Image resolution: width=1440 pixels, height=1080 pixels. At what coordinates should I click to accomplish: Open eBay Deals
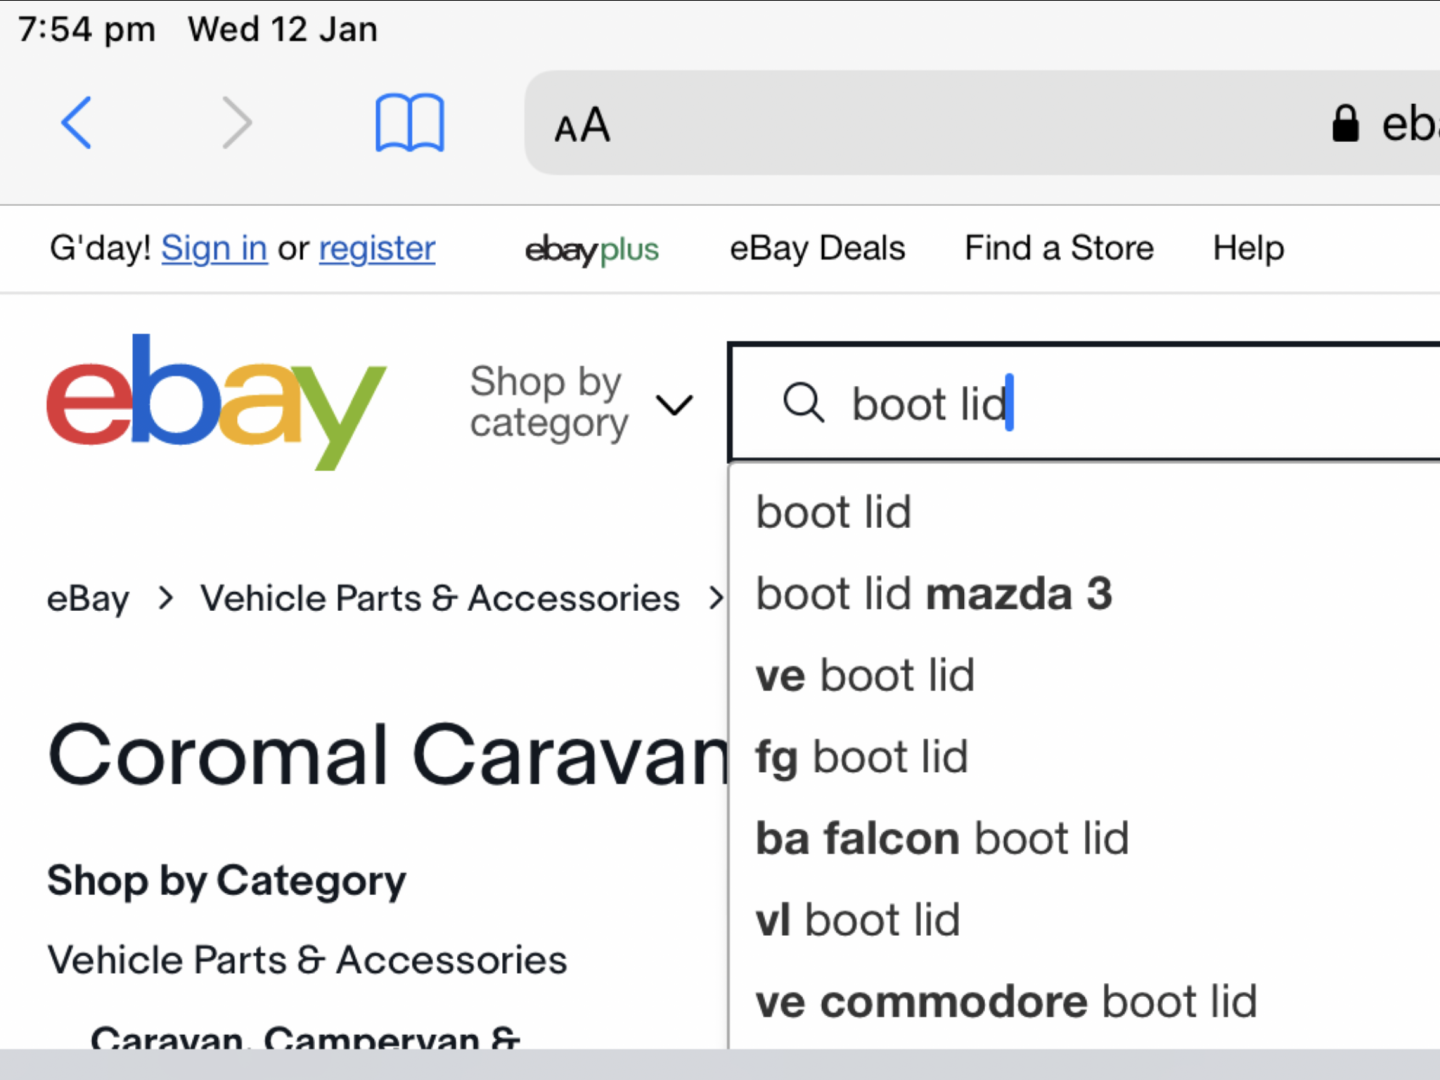[817, 248]
